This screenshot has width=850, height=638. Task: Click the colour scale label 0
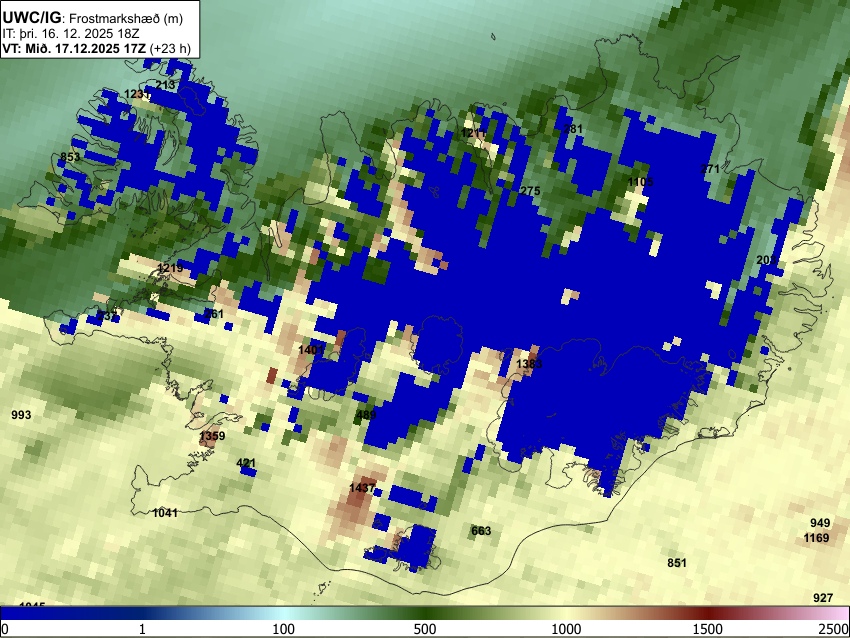click(x=5, y=629)
